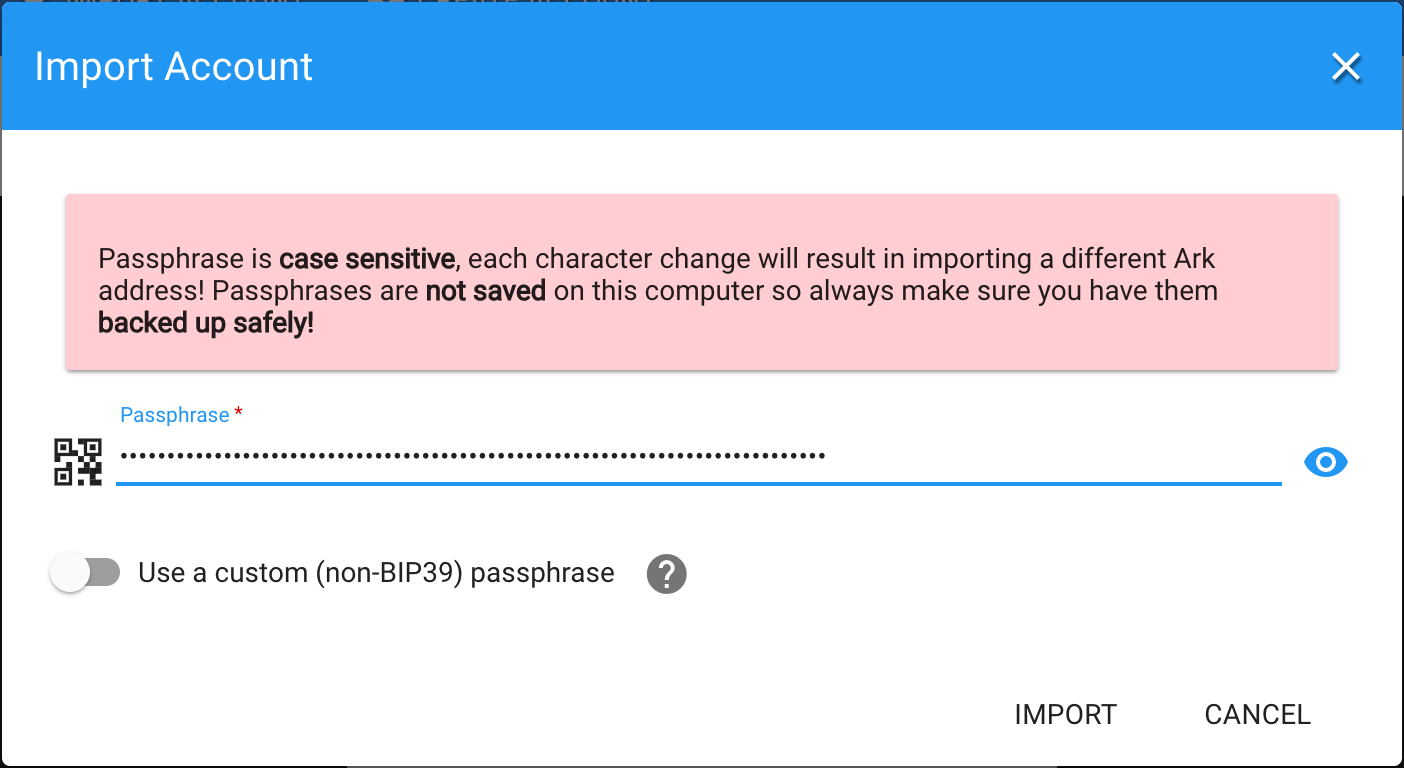Click the red required asterisk beside Passphrase
The image size is (1404, 768).
point(238,413)
